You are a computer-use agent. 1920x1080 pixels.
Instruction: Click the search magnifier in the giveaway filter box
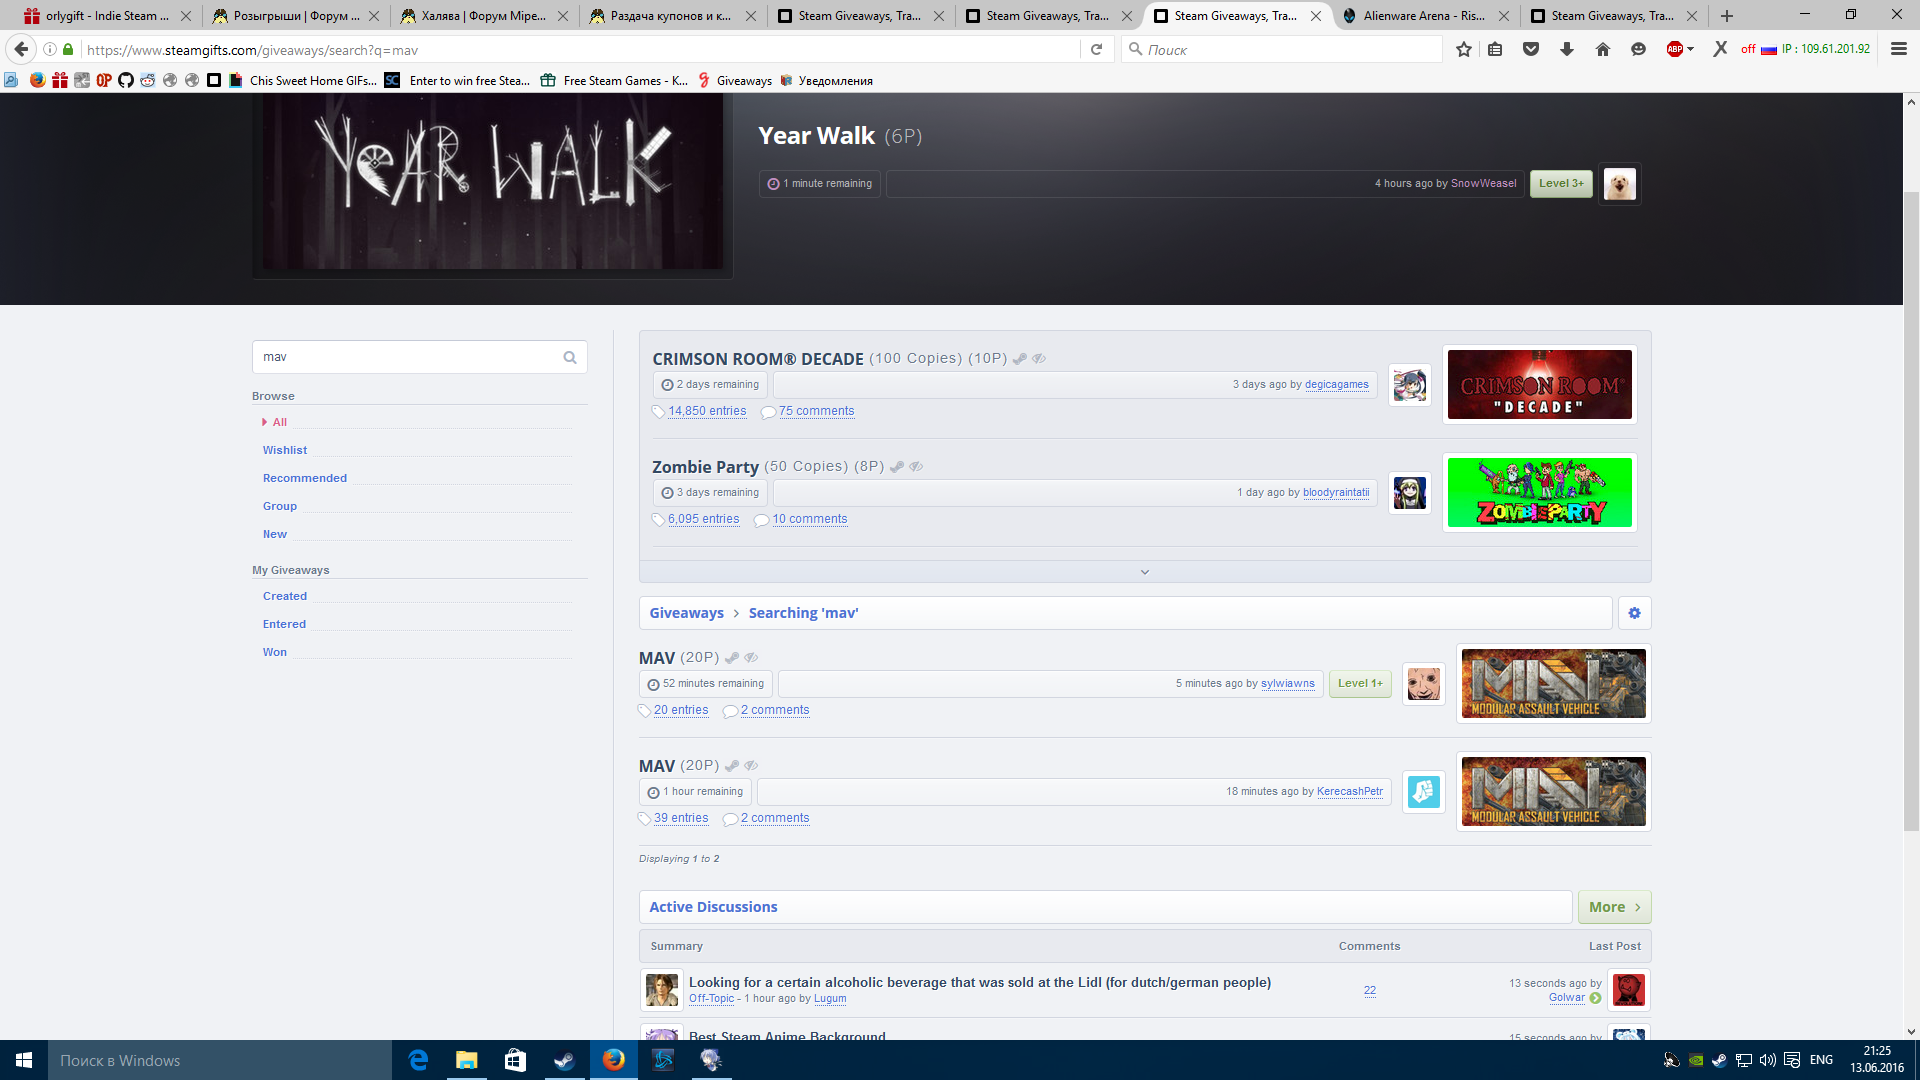pos(570,357)
